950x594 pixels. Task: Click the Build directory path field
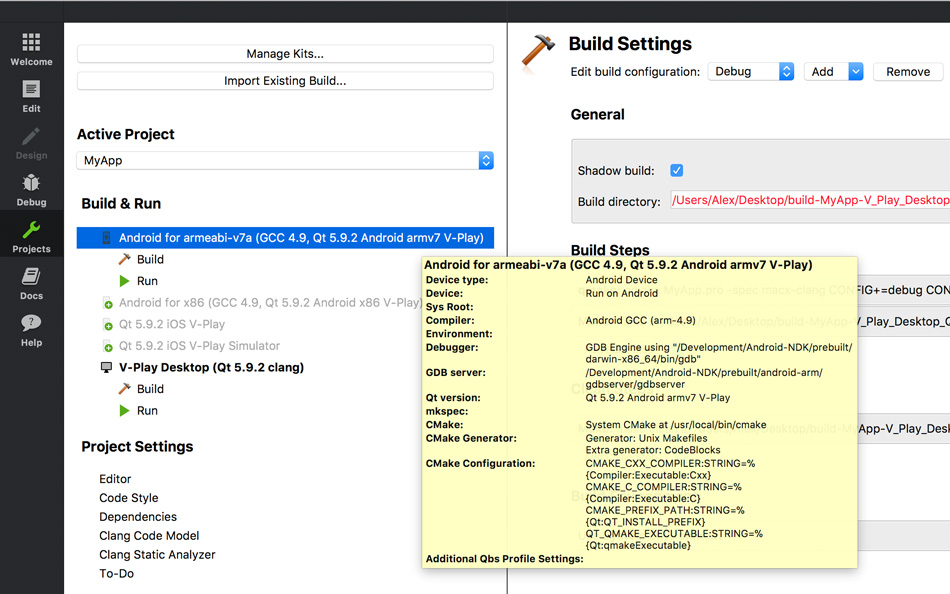pos(810,201)
